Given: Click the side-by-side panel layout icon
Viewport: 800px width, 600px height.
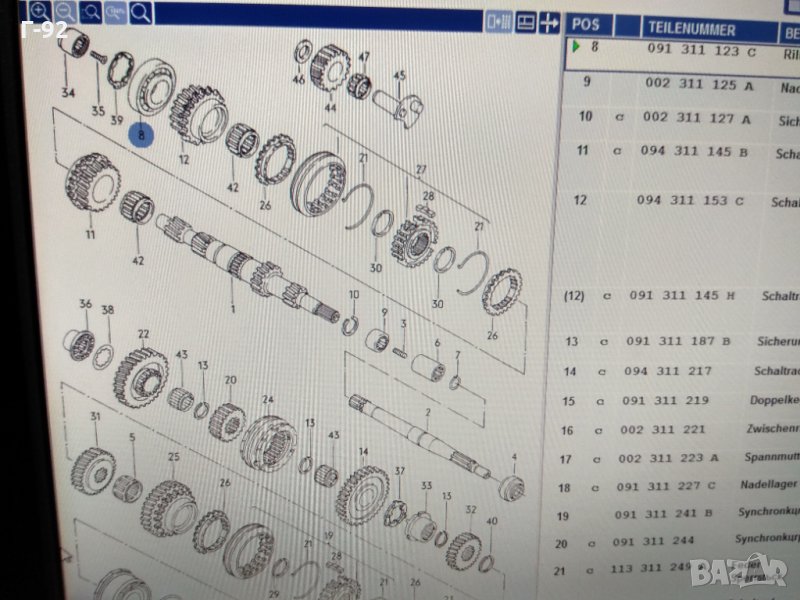Looking at the screenshot, I should tap(497, 21).
